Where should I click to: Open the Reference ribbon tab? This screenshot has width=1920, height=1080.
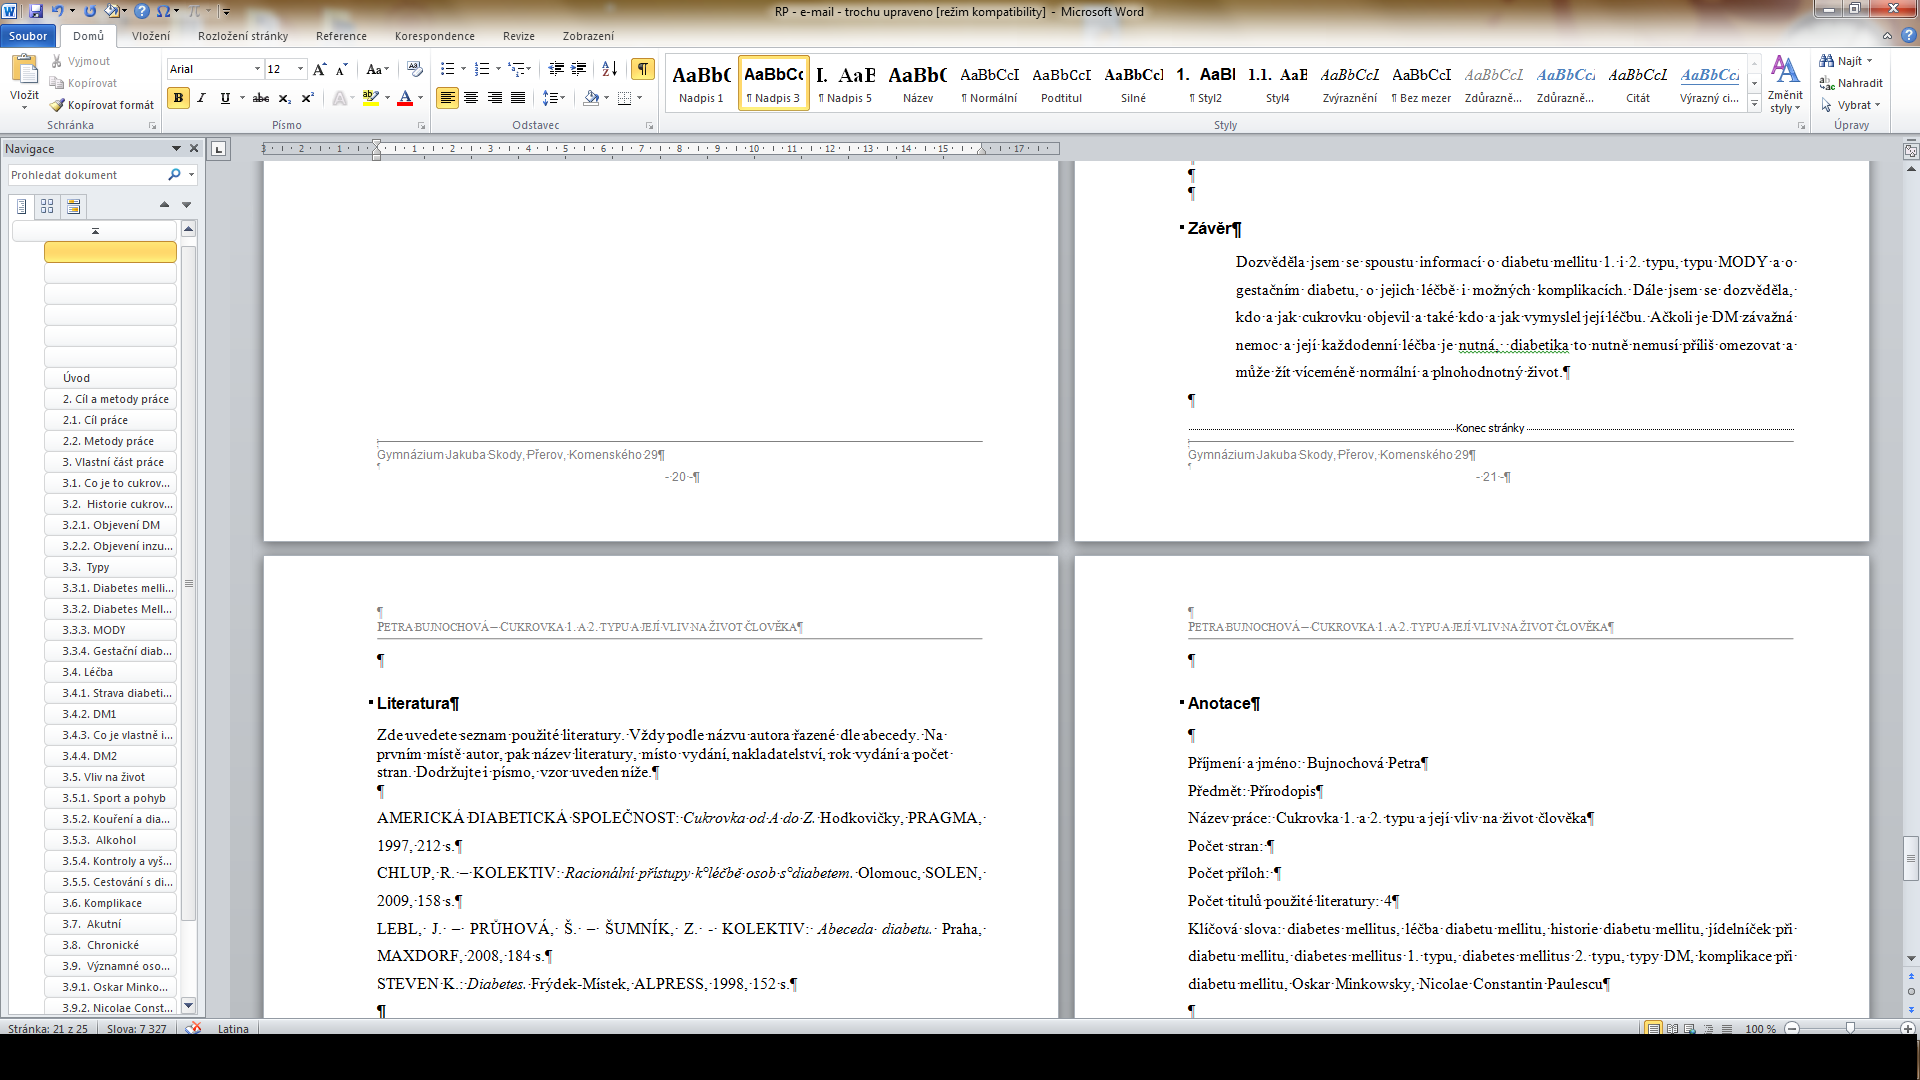341,36
